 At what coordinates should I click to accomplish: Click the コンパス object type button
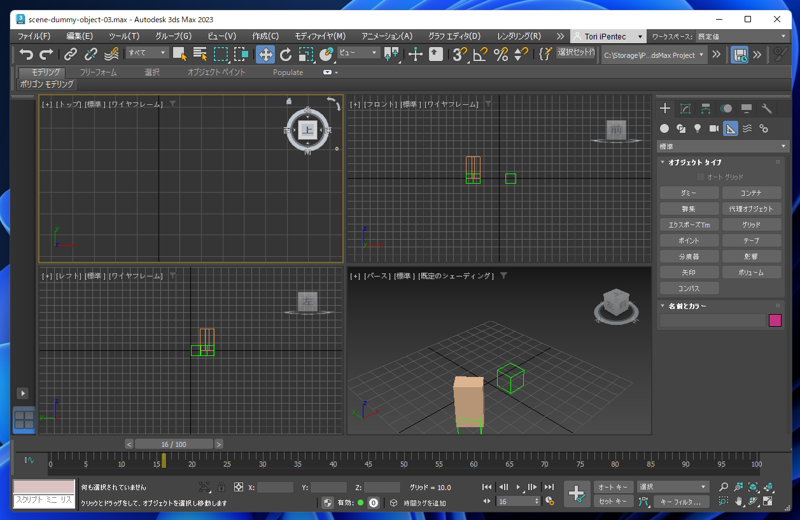click(688, 288)
